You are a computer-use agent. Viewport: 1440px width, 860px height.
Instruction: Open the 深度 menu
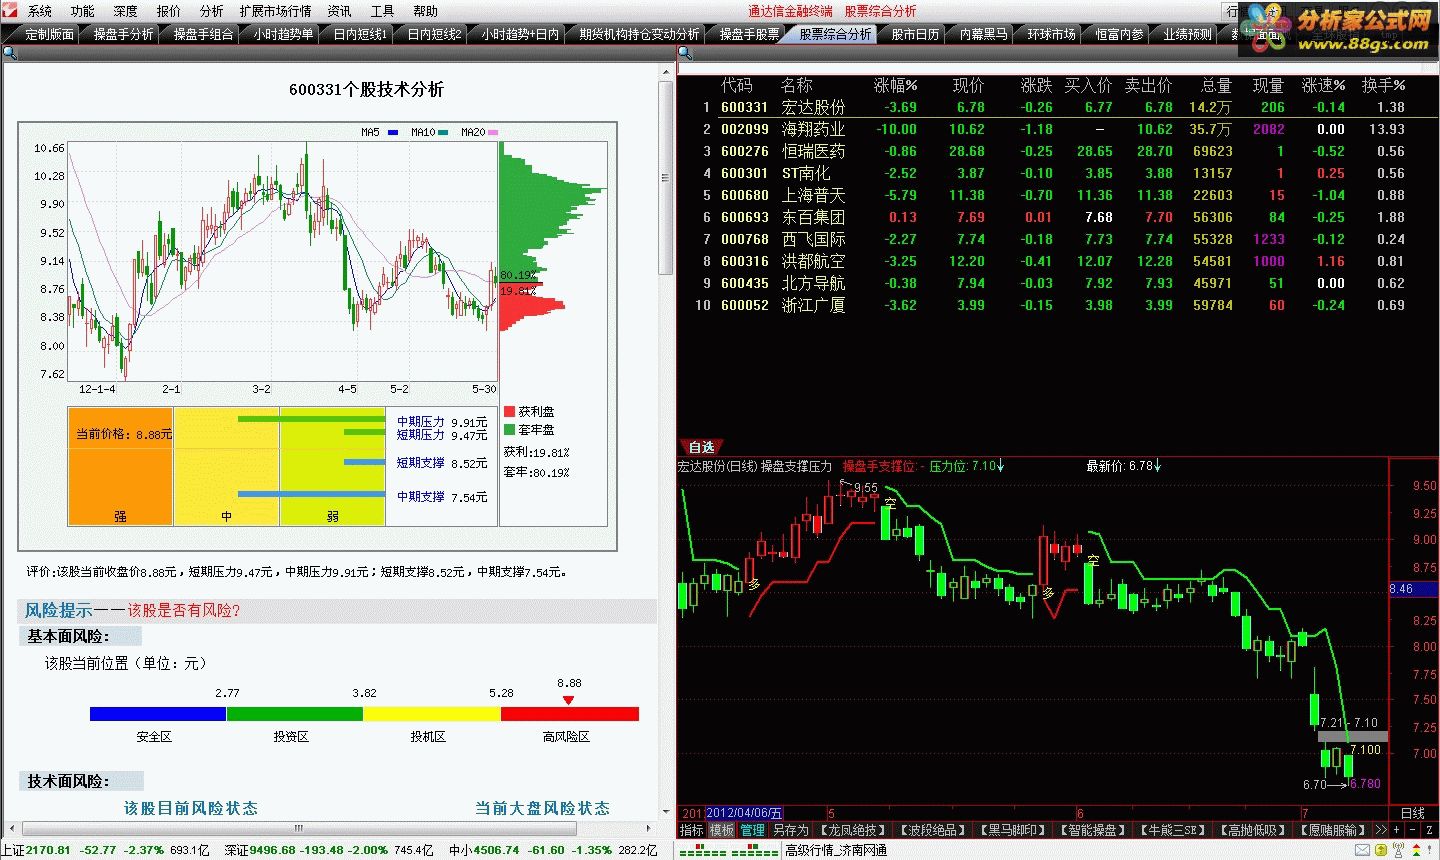coord(125,11)
